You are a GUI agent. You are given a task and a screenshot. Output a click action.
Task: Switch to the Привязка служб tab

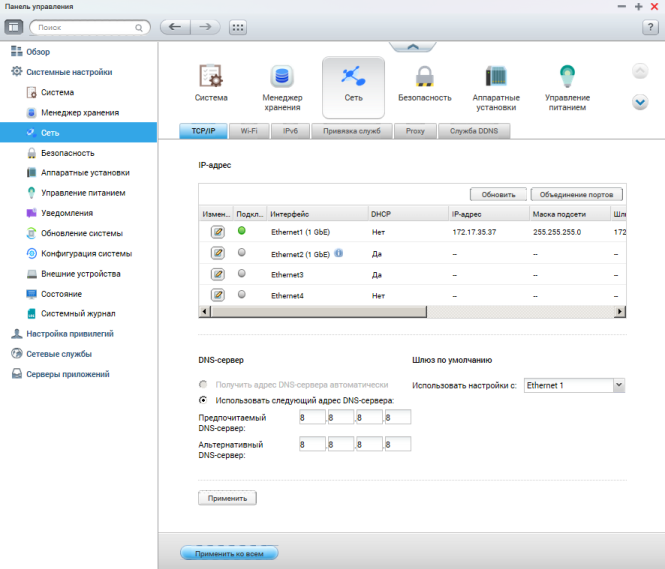pos(352,131)
